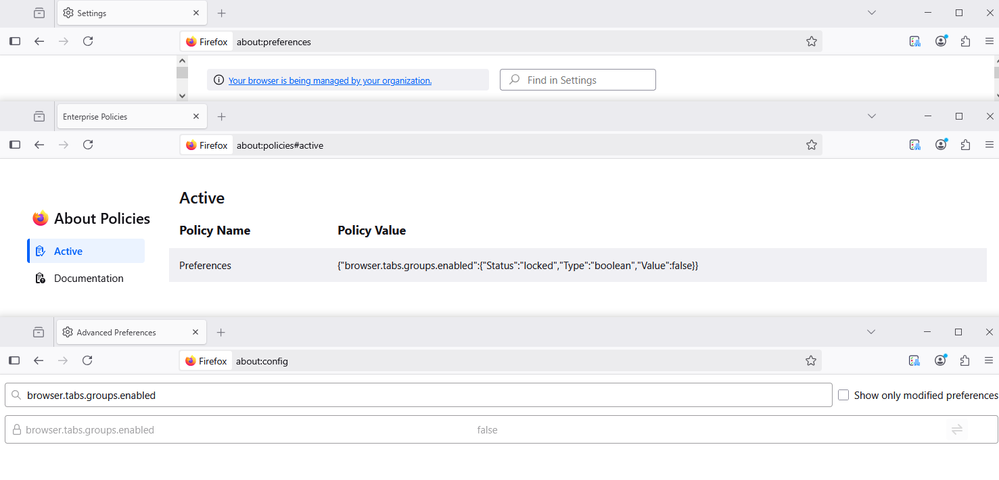Screen dimensions: 999x480
Task: Open 'Your browser is being managed' link
Action: coord(329,80)
